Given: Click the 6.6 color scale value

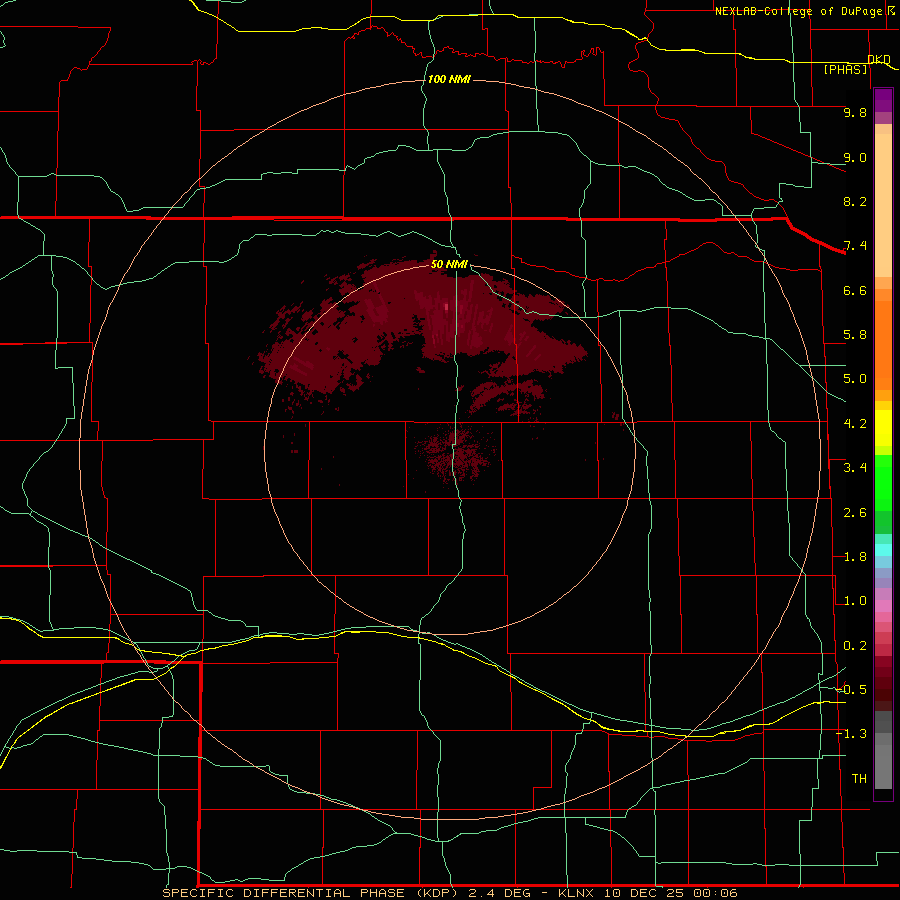Looking at the screenshot, I should click(855, 290).
